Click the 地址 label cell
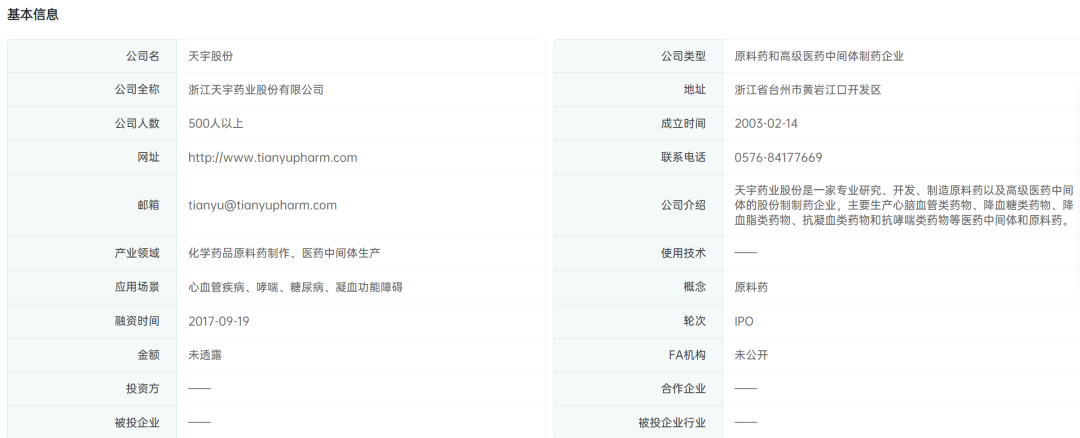The width and height of the screenshot is (1080, 438). (638, 90)
